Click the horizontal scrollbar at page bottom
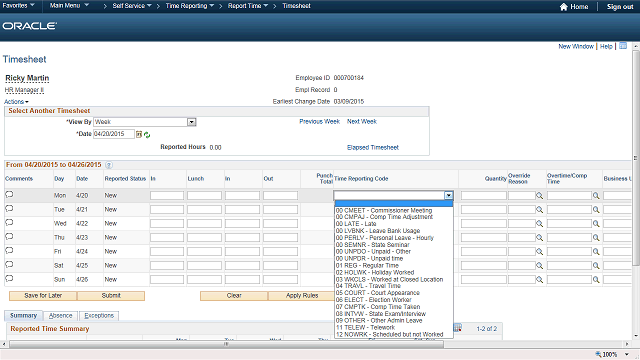This screenshot has width=640, height=360. [226, 344]
